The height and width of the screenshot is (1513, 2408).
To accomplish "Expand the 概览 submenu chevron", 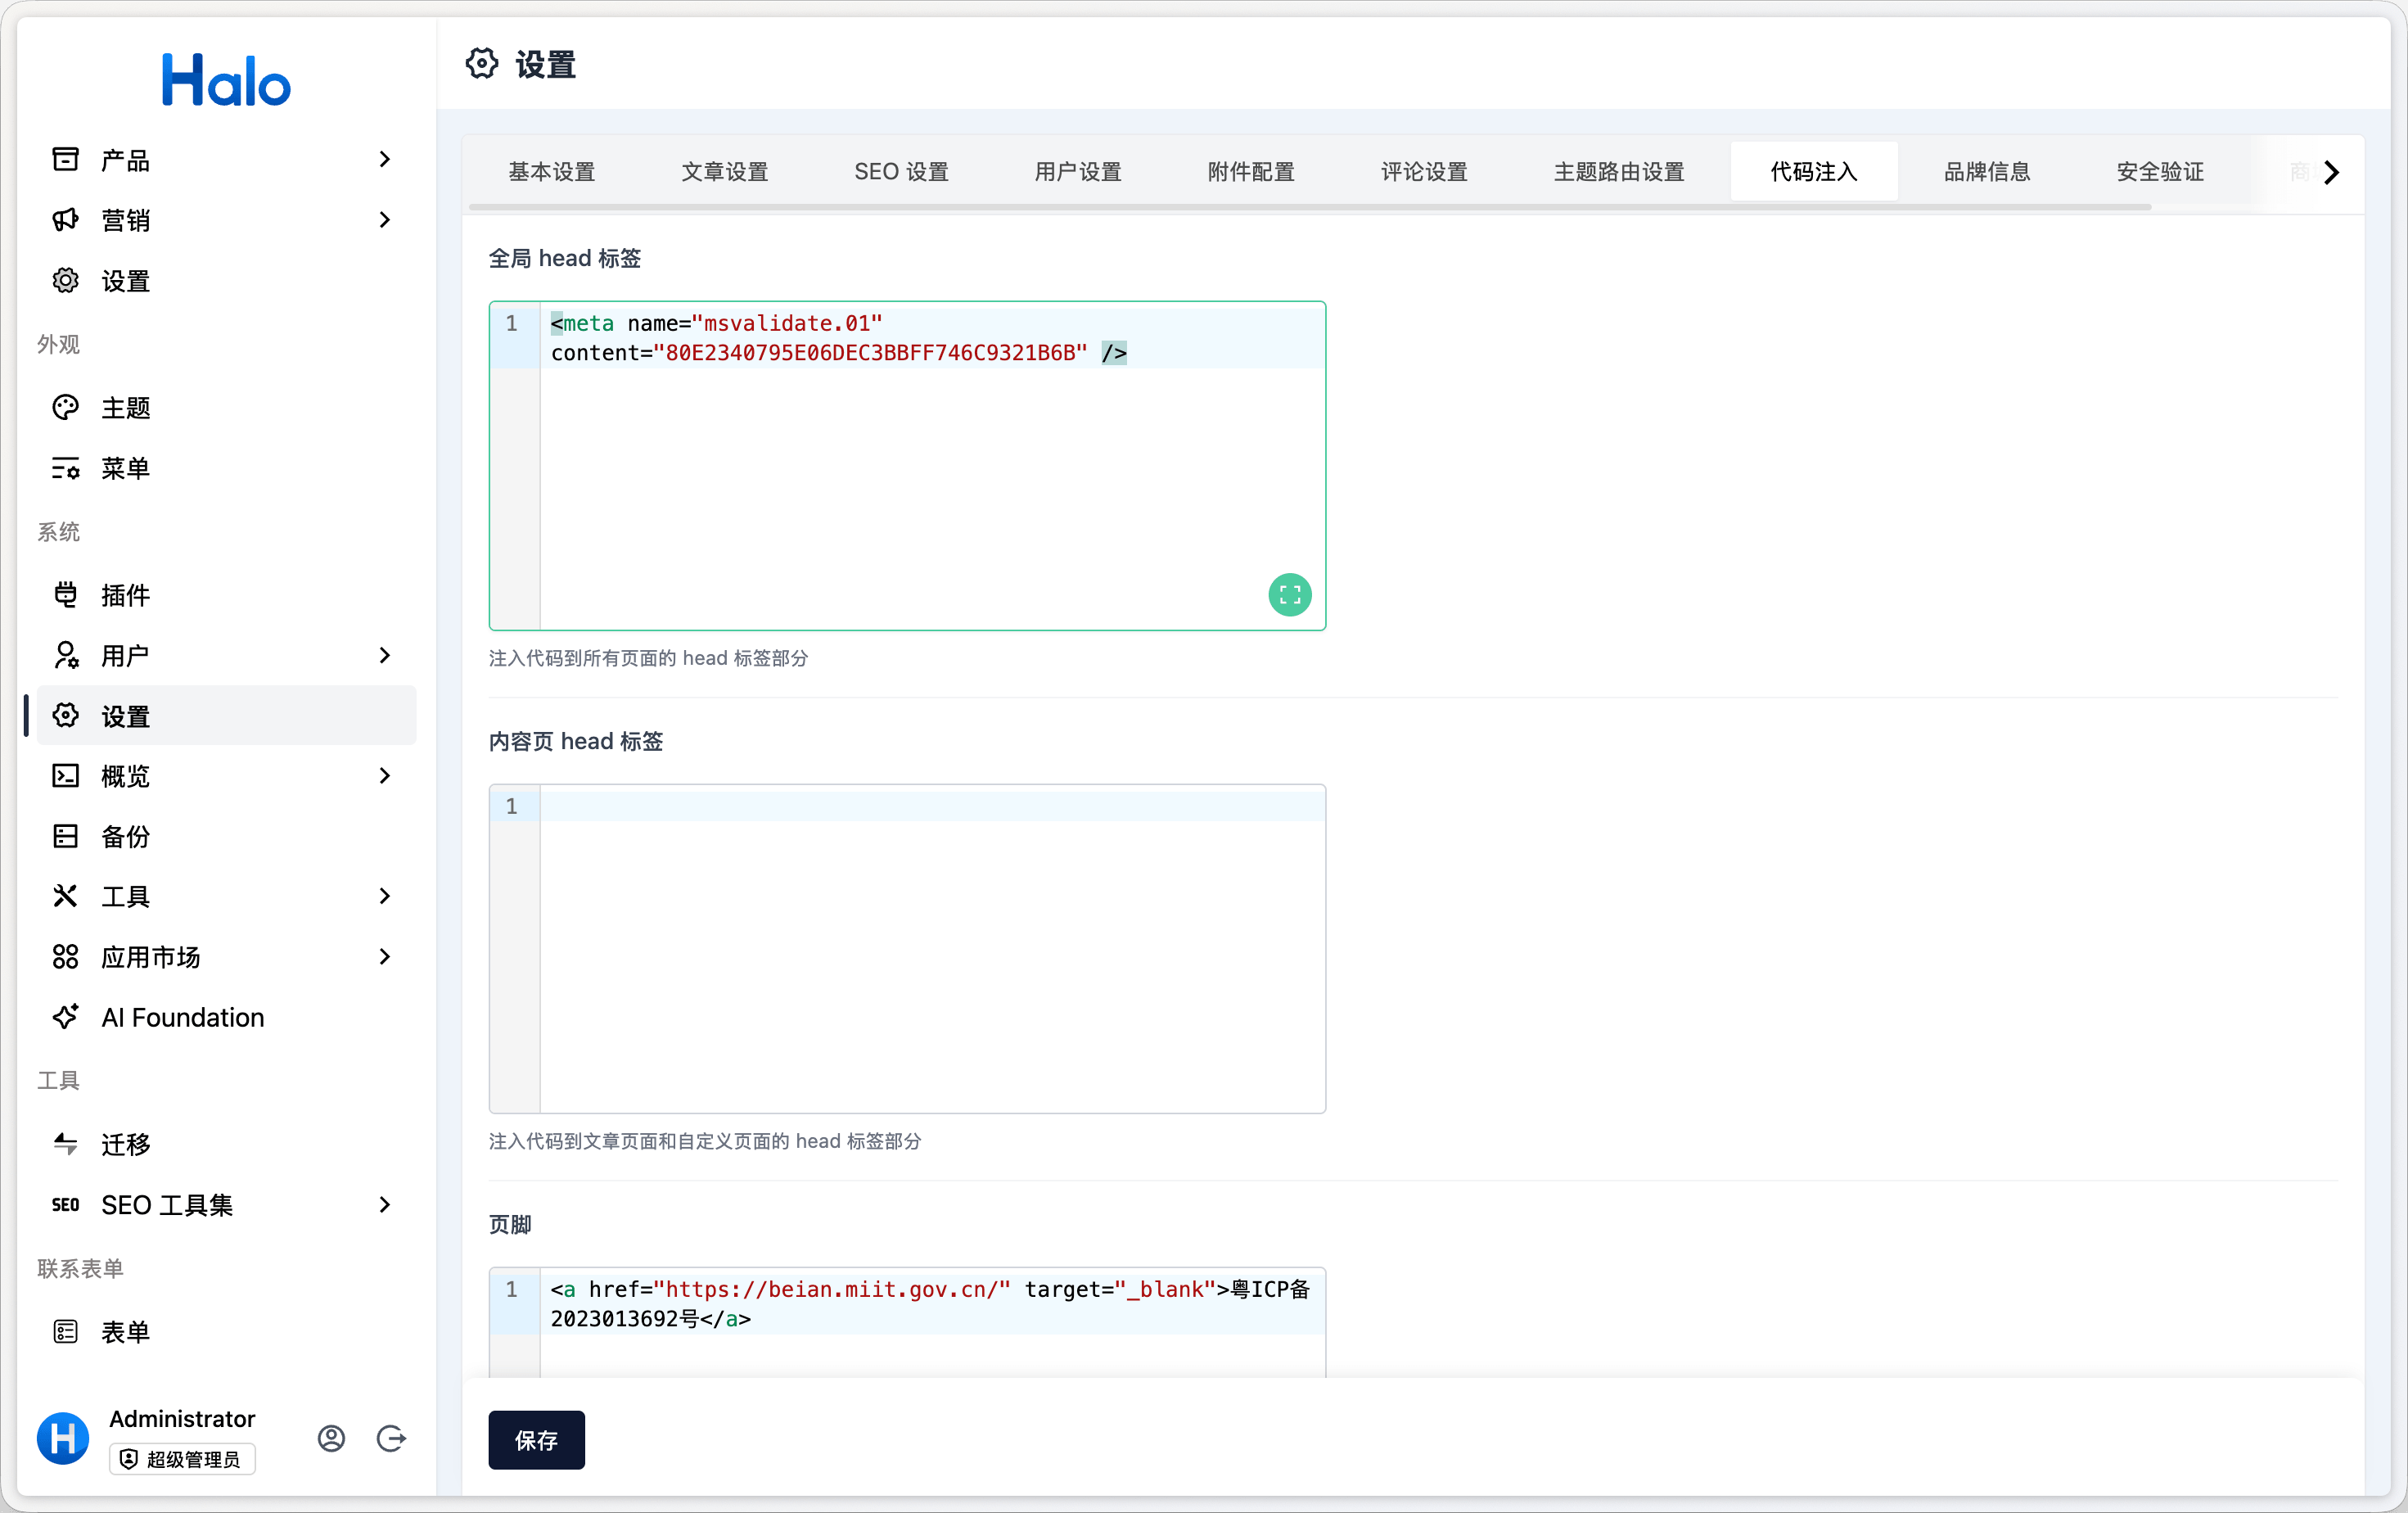I will [384, 776].
